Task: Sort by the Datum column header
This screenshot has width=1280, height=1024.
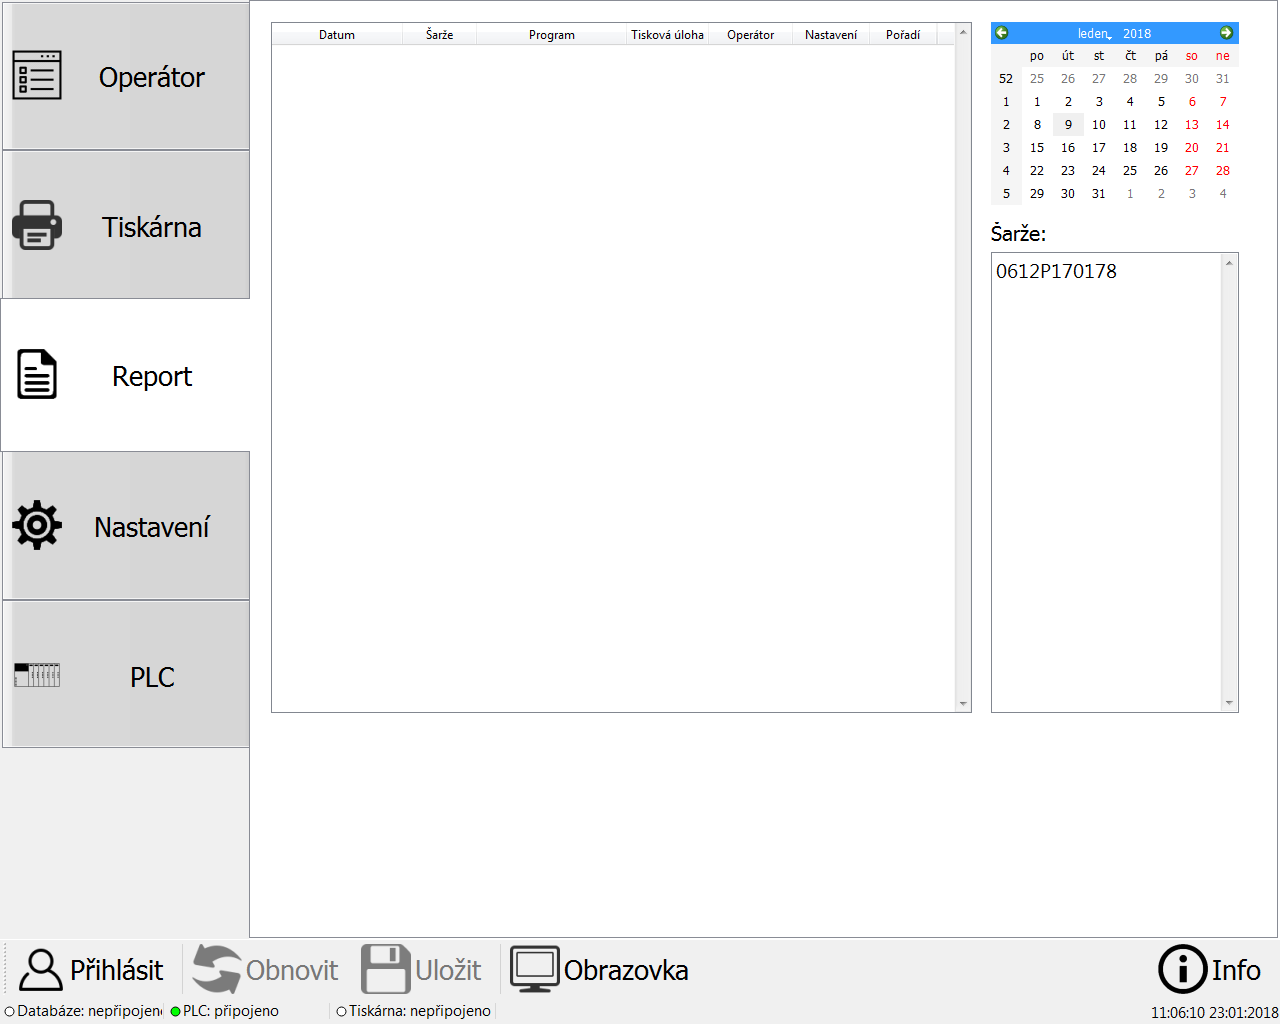Action: pos(337,35)
